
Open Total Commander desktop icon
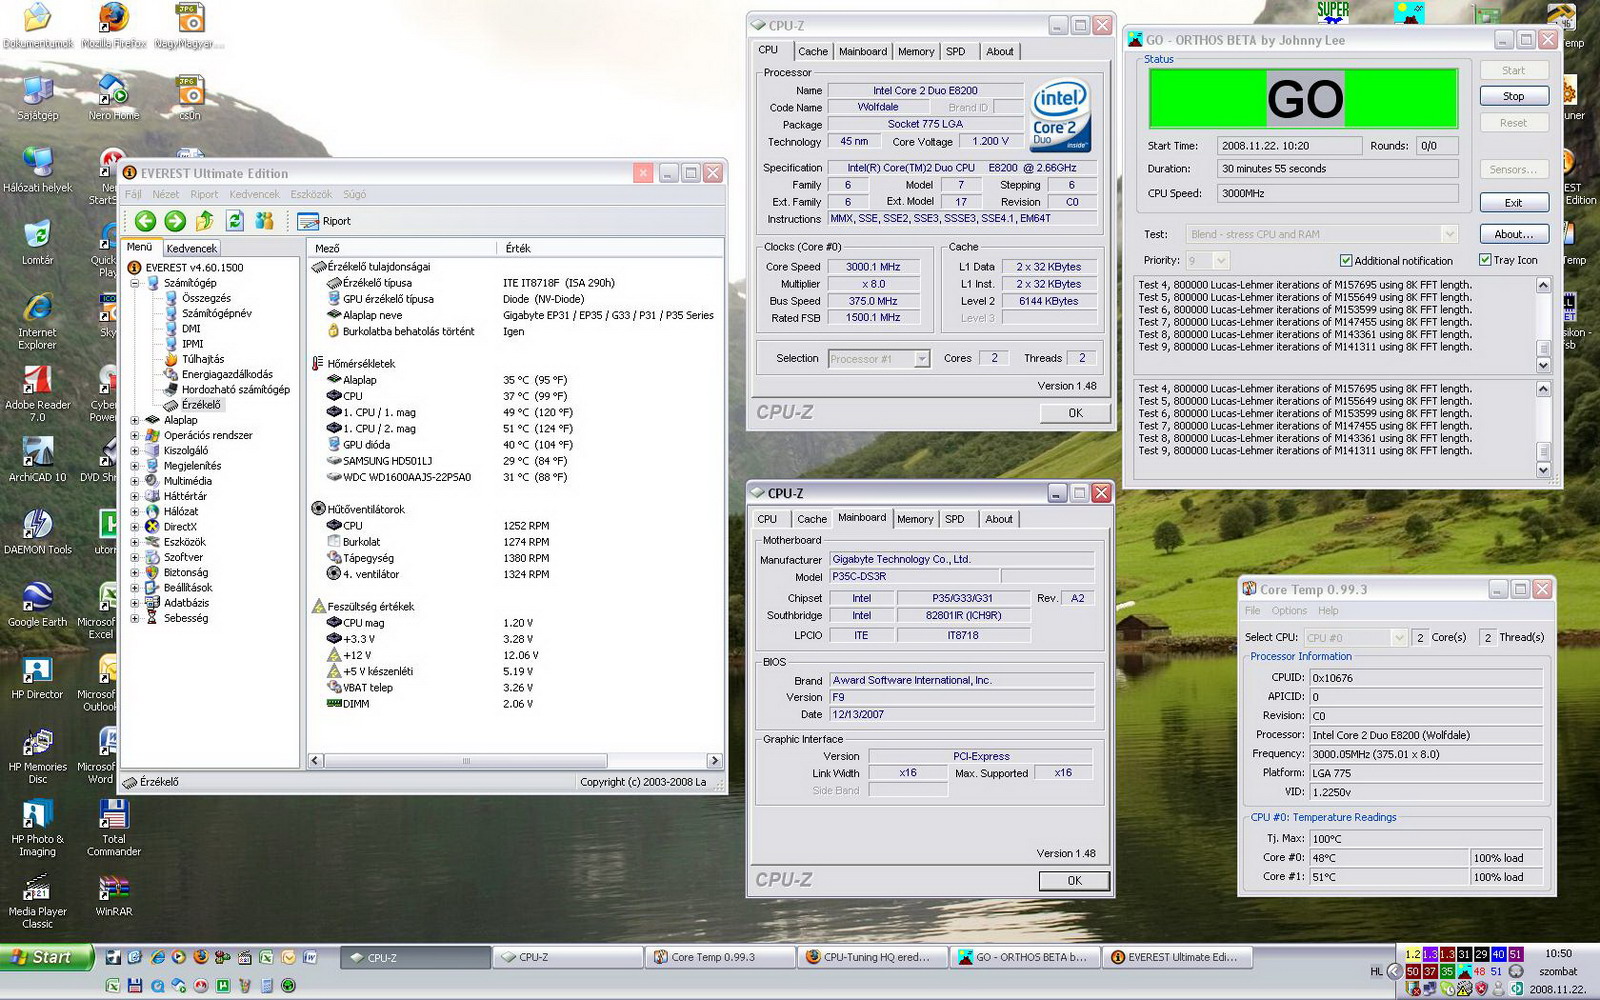point(114,829)
